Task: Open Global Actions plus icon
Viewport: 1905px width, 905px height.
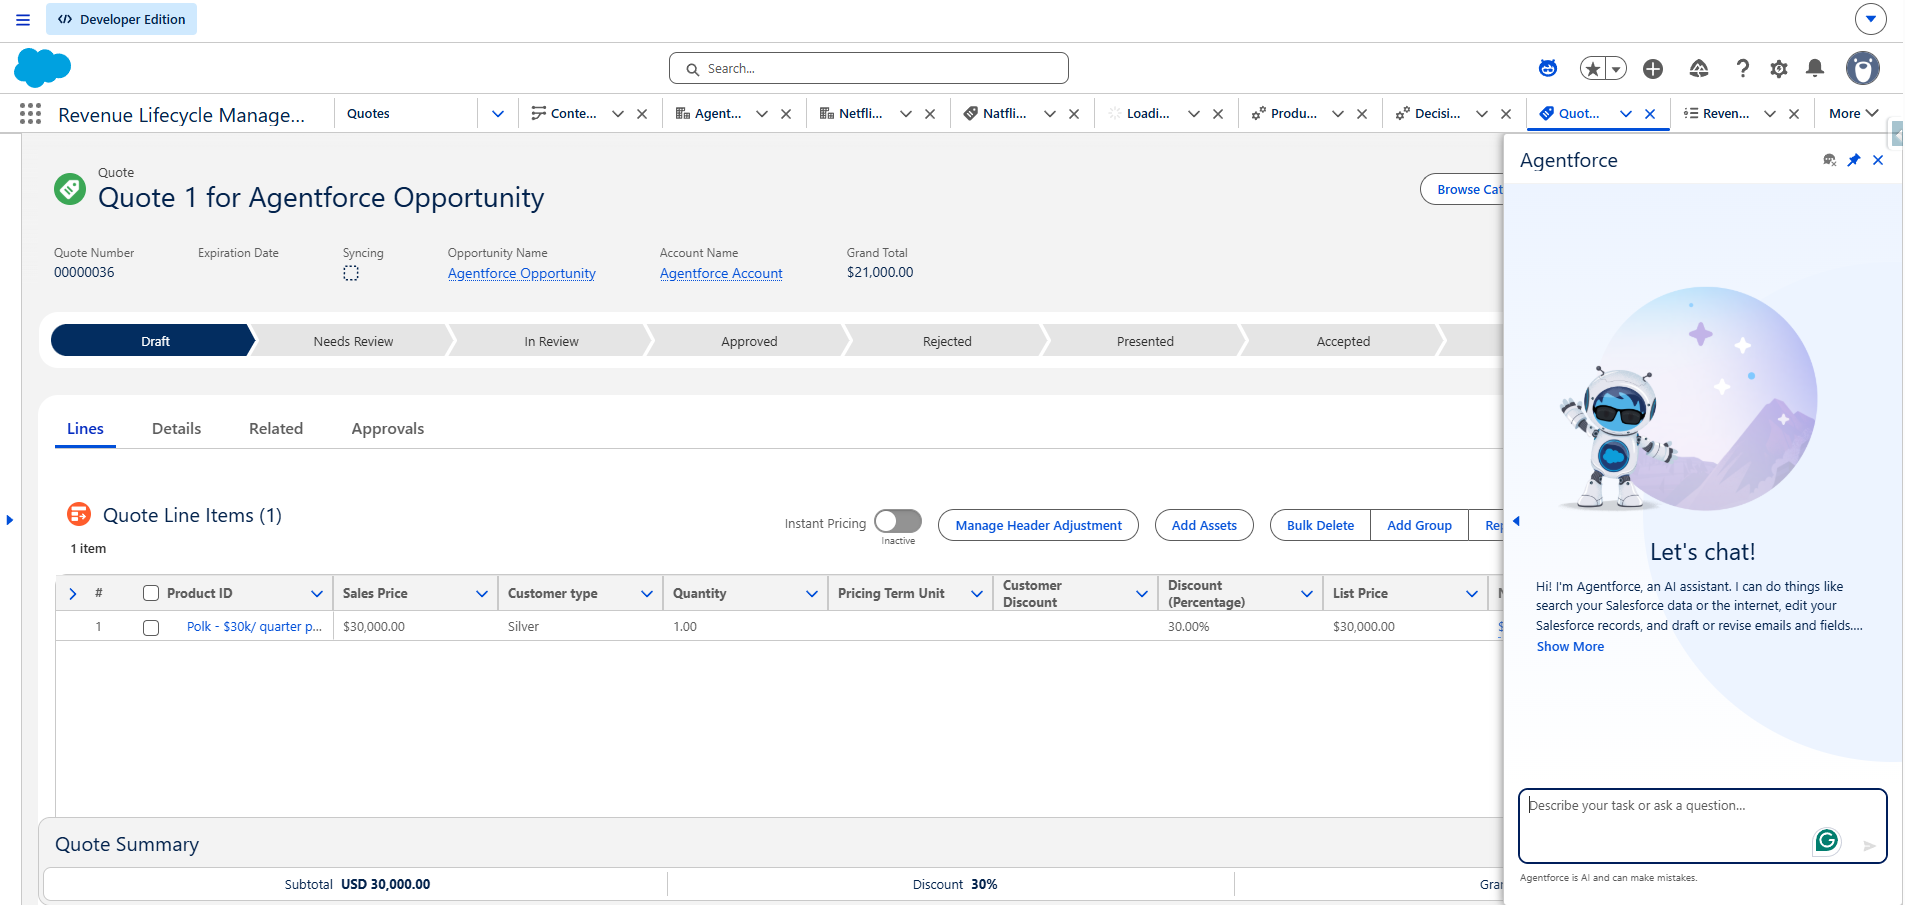Action: click(1653, 68)
